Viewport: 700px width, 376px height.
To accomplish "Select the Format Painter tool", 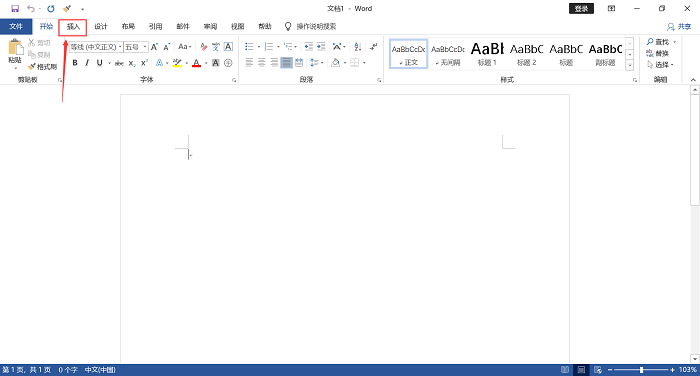I will pos(42,67).
